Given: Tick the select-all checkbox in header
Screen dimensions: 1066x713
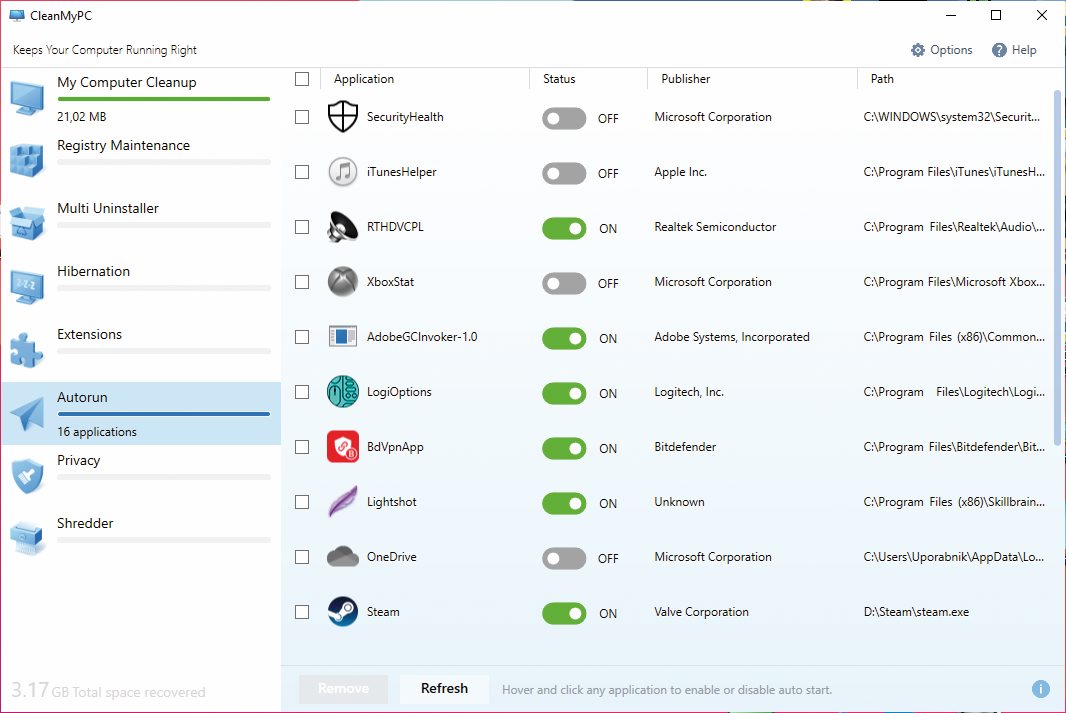Looking at the screenshot, I should click(302, 79).
